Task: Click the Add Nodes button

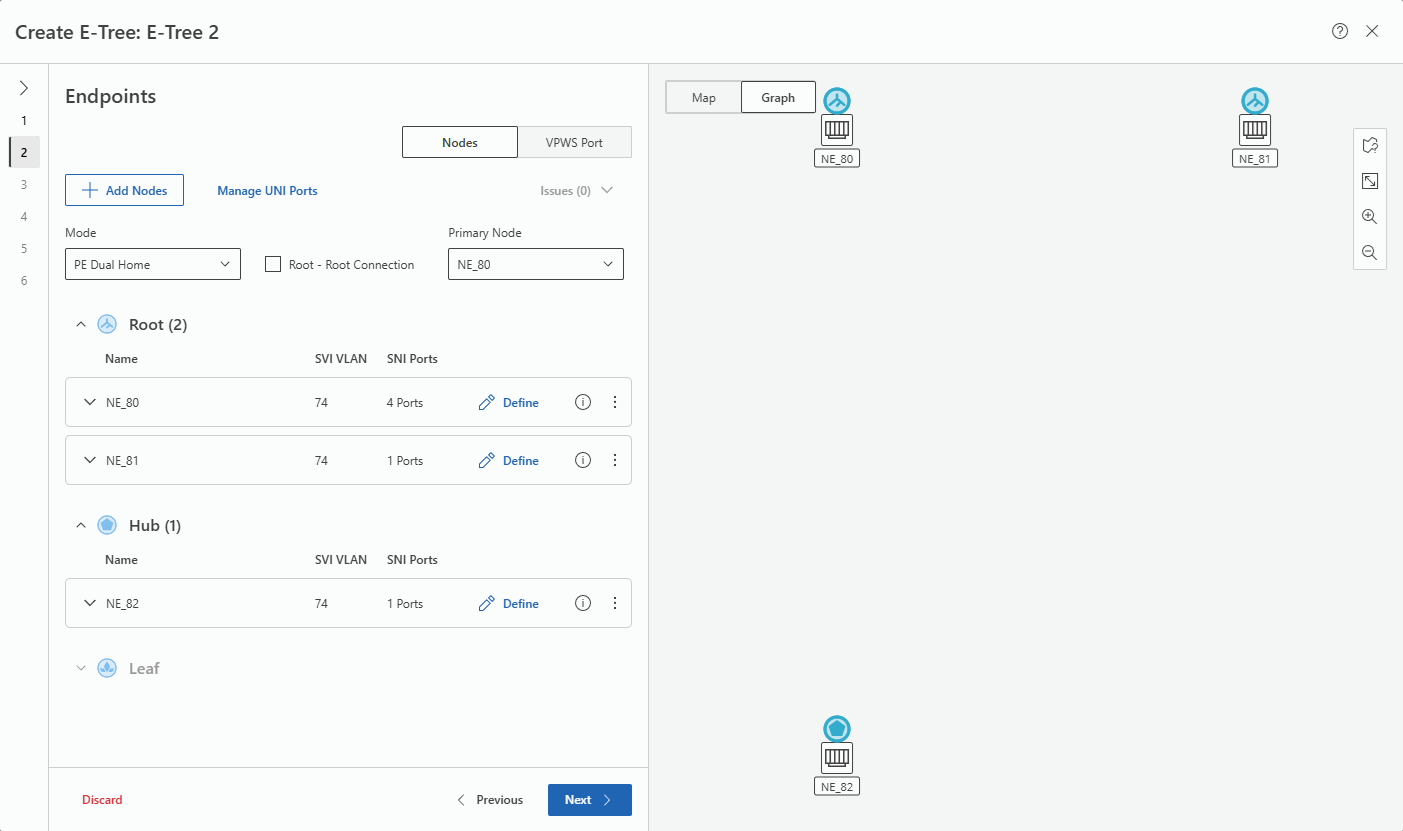Action: [x=124, y=190]
